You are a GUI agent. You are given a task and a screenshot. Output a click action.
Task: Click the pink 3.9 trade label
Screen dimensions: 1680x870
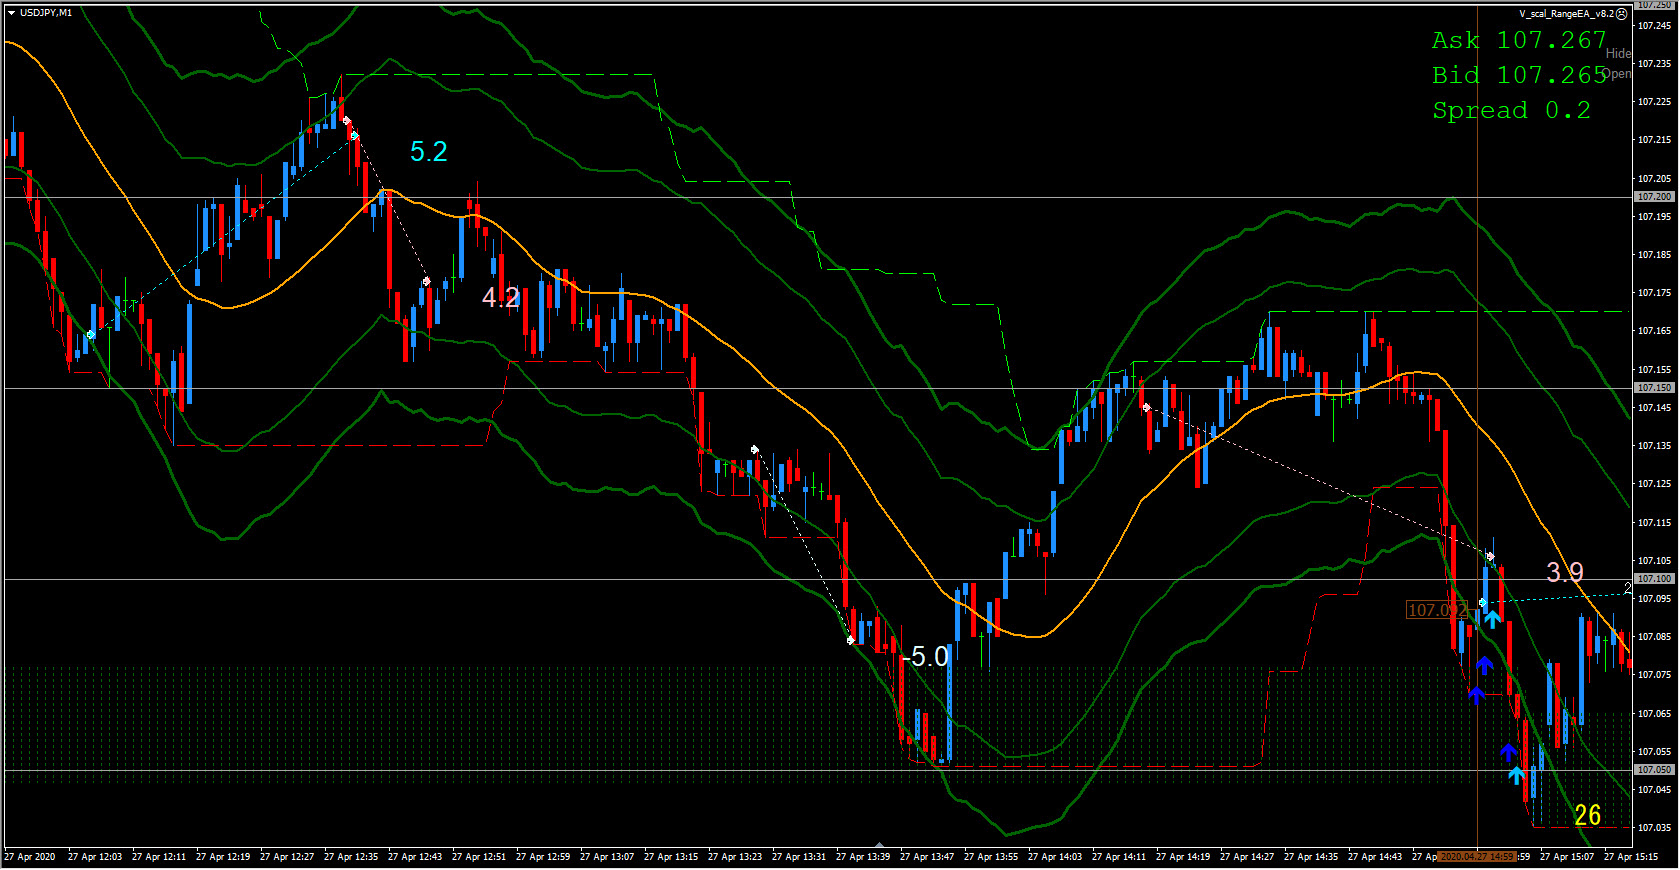pyautogui.click(x=1565, y=572)
